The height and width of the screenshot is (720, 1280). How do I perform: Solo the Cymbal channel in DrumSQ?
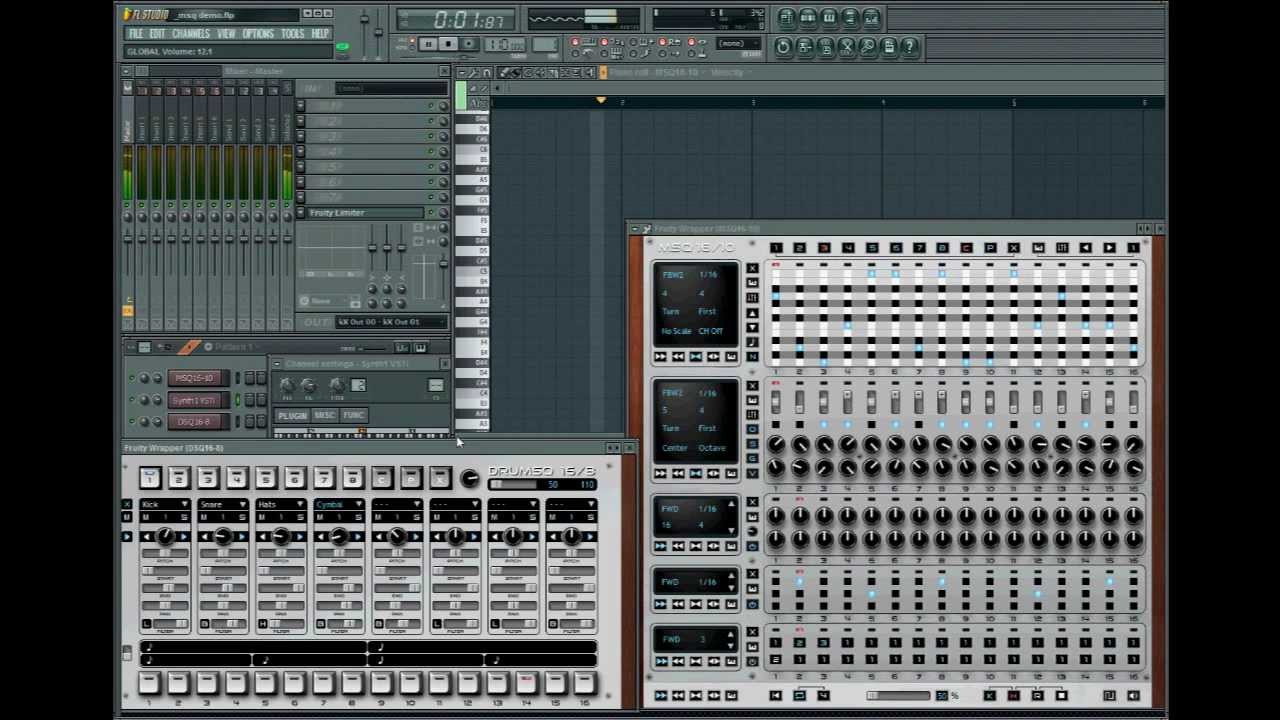click(x=358, y=517)
